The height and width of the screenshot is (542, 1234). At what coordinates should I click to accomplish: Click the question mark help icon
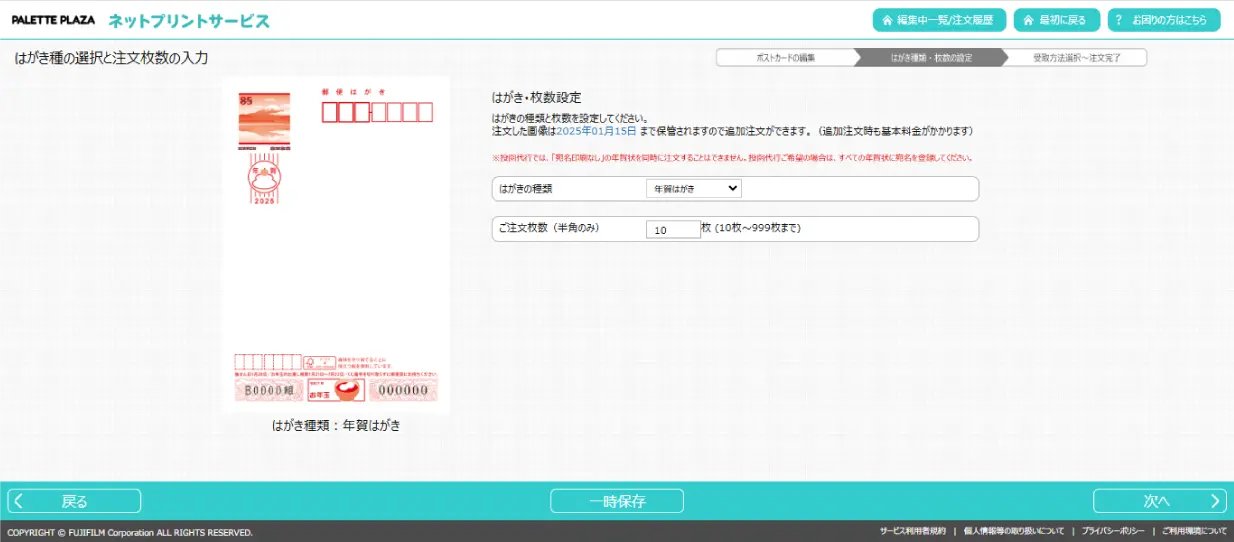[1119, 20]
